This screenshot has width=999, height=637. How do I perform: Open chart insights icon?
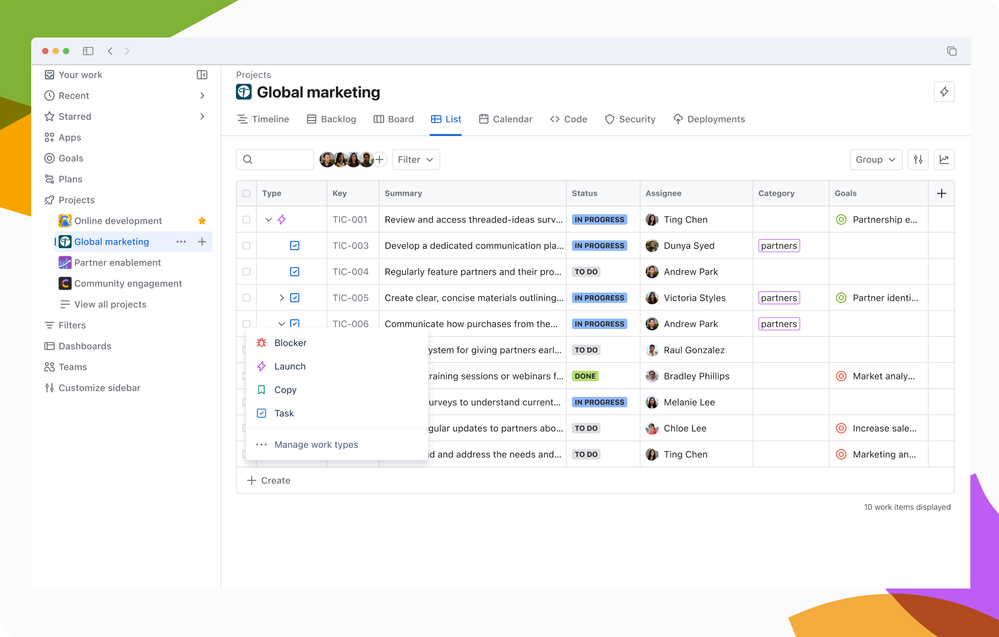(944, 159)
